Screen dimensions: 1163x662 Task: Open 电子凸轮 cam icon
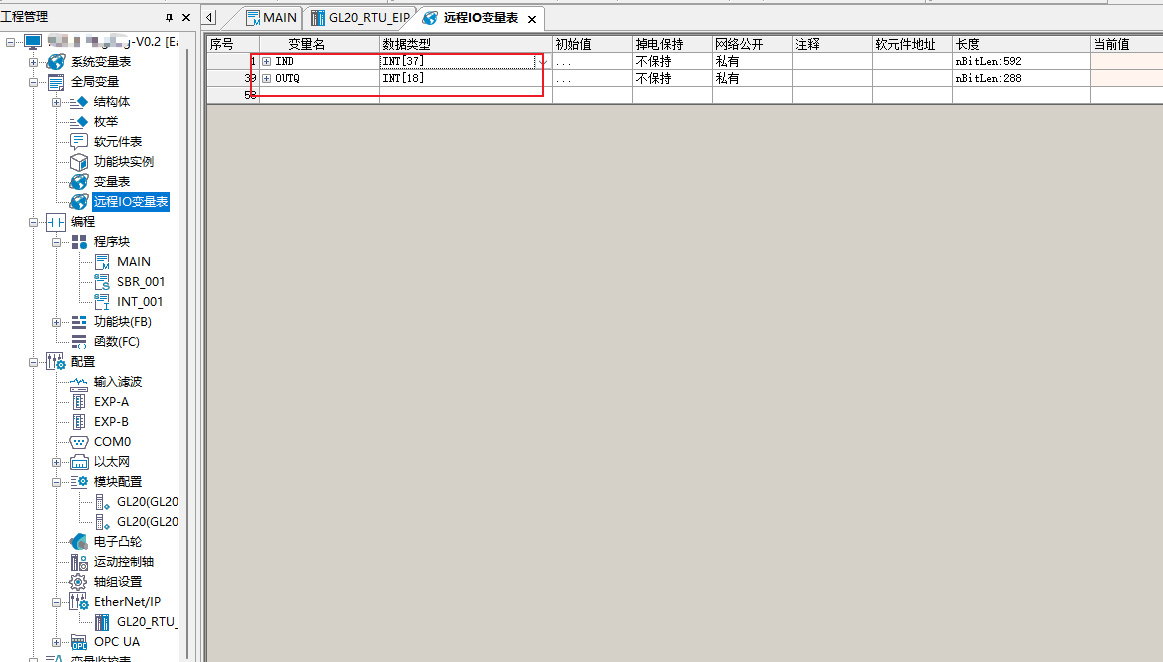point(79,542)
